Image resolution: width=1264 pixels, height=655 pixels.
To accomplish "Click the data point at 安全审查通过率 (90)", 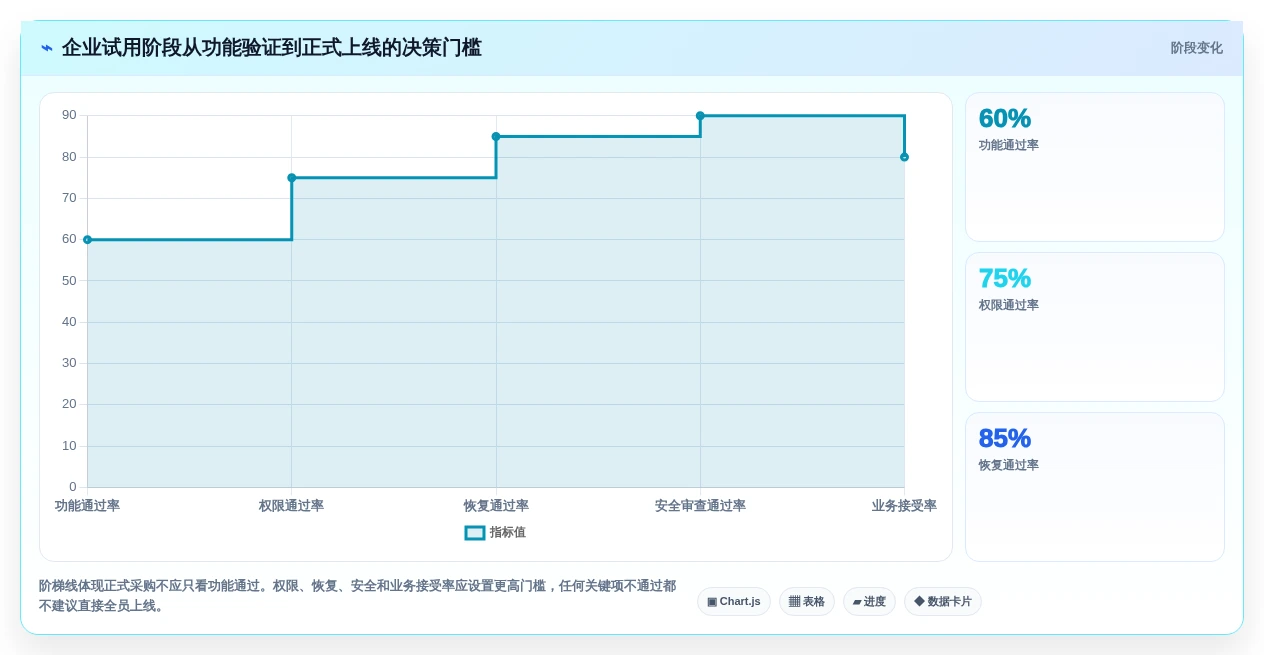I will (700, 116).
